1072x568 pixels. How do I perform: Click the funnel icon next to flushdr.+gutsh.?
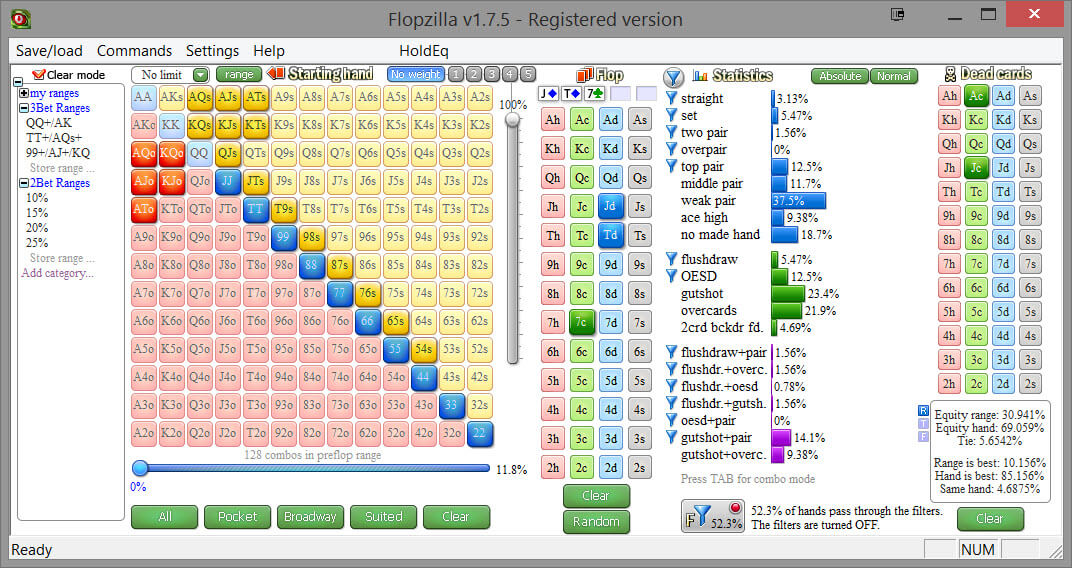[671, 403]
